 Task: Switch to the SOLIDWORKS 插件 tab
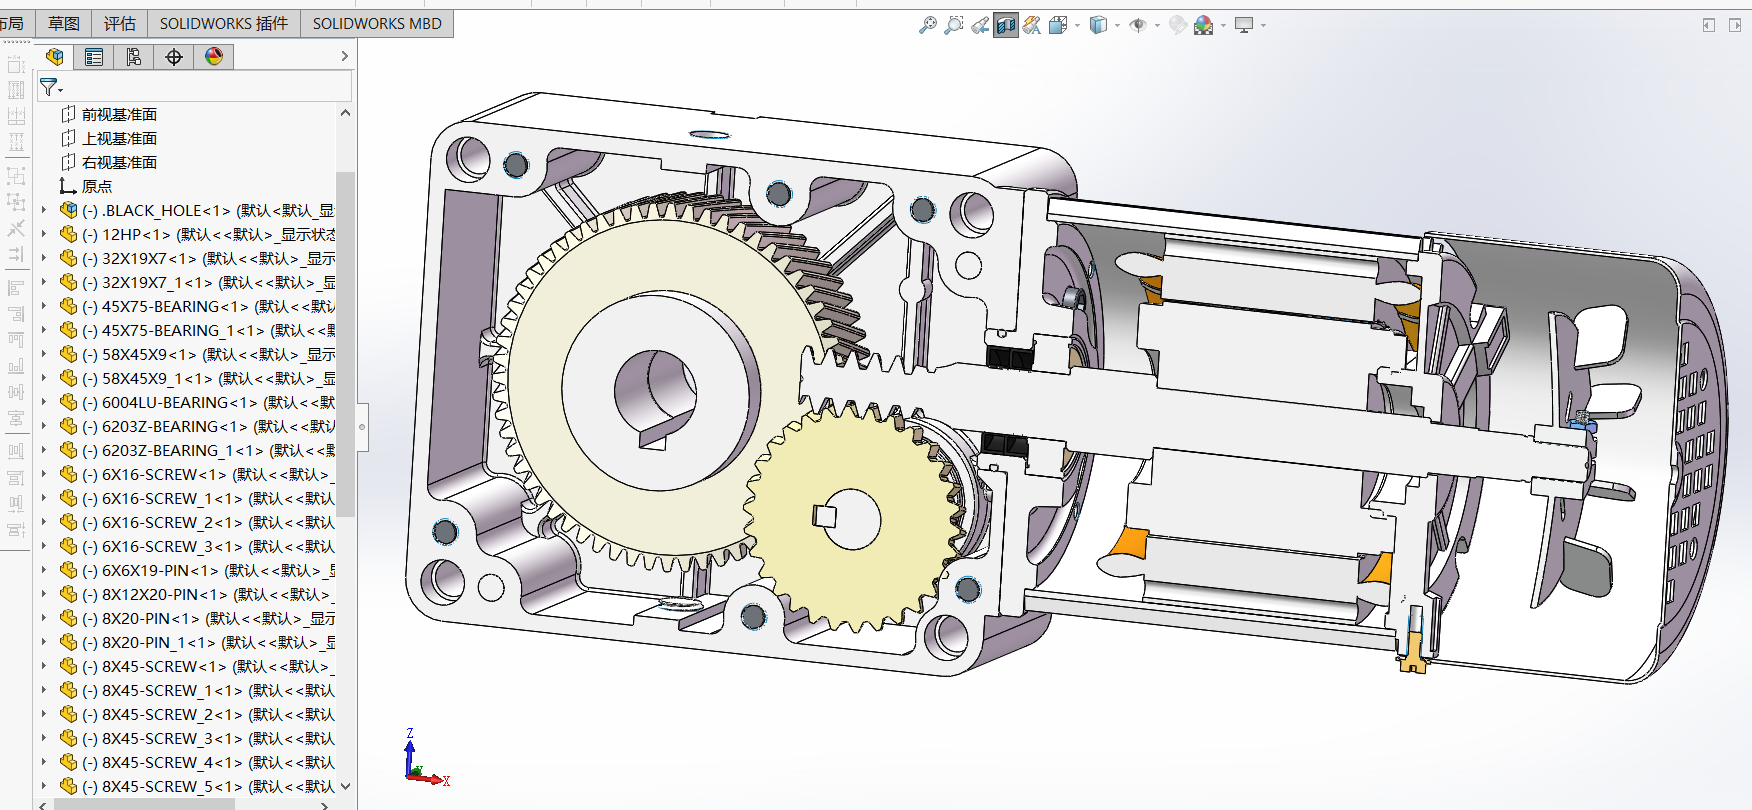(x=224, y=23)
